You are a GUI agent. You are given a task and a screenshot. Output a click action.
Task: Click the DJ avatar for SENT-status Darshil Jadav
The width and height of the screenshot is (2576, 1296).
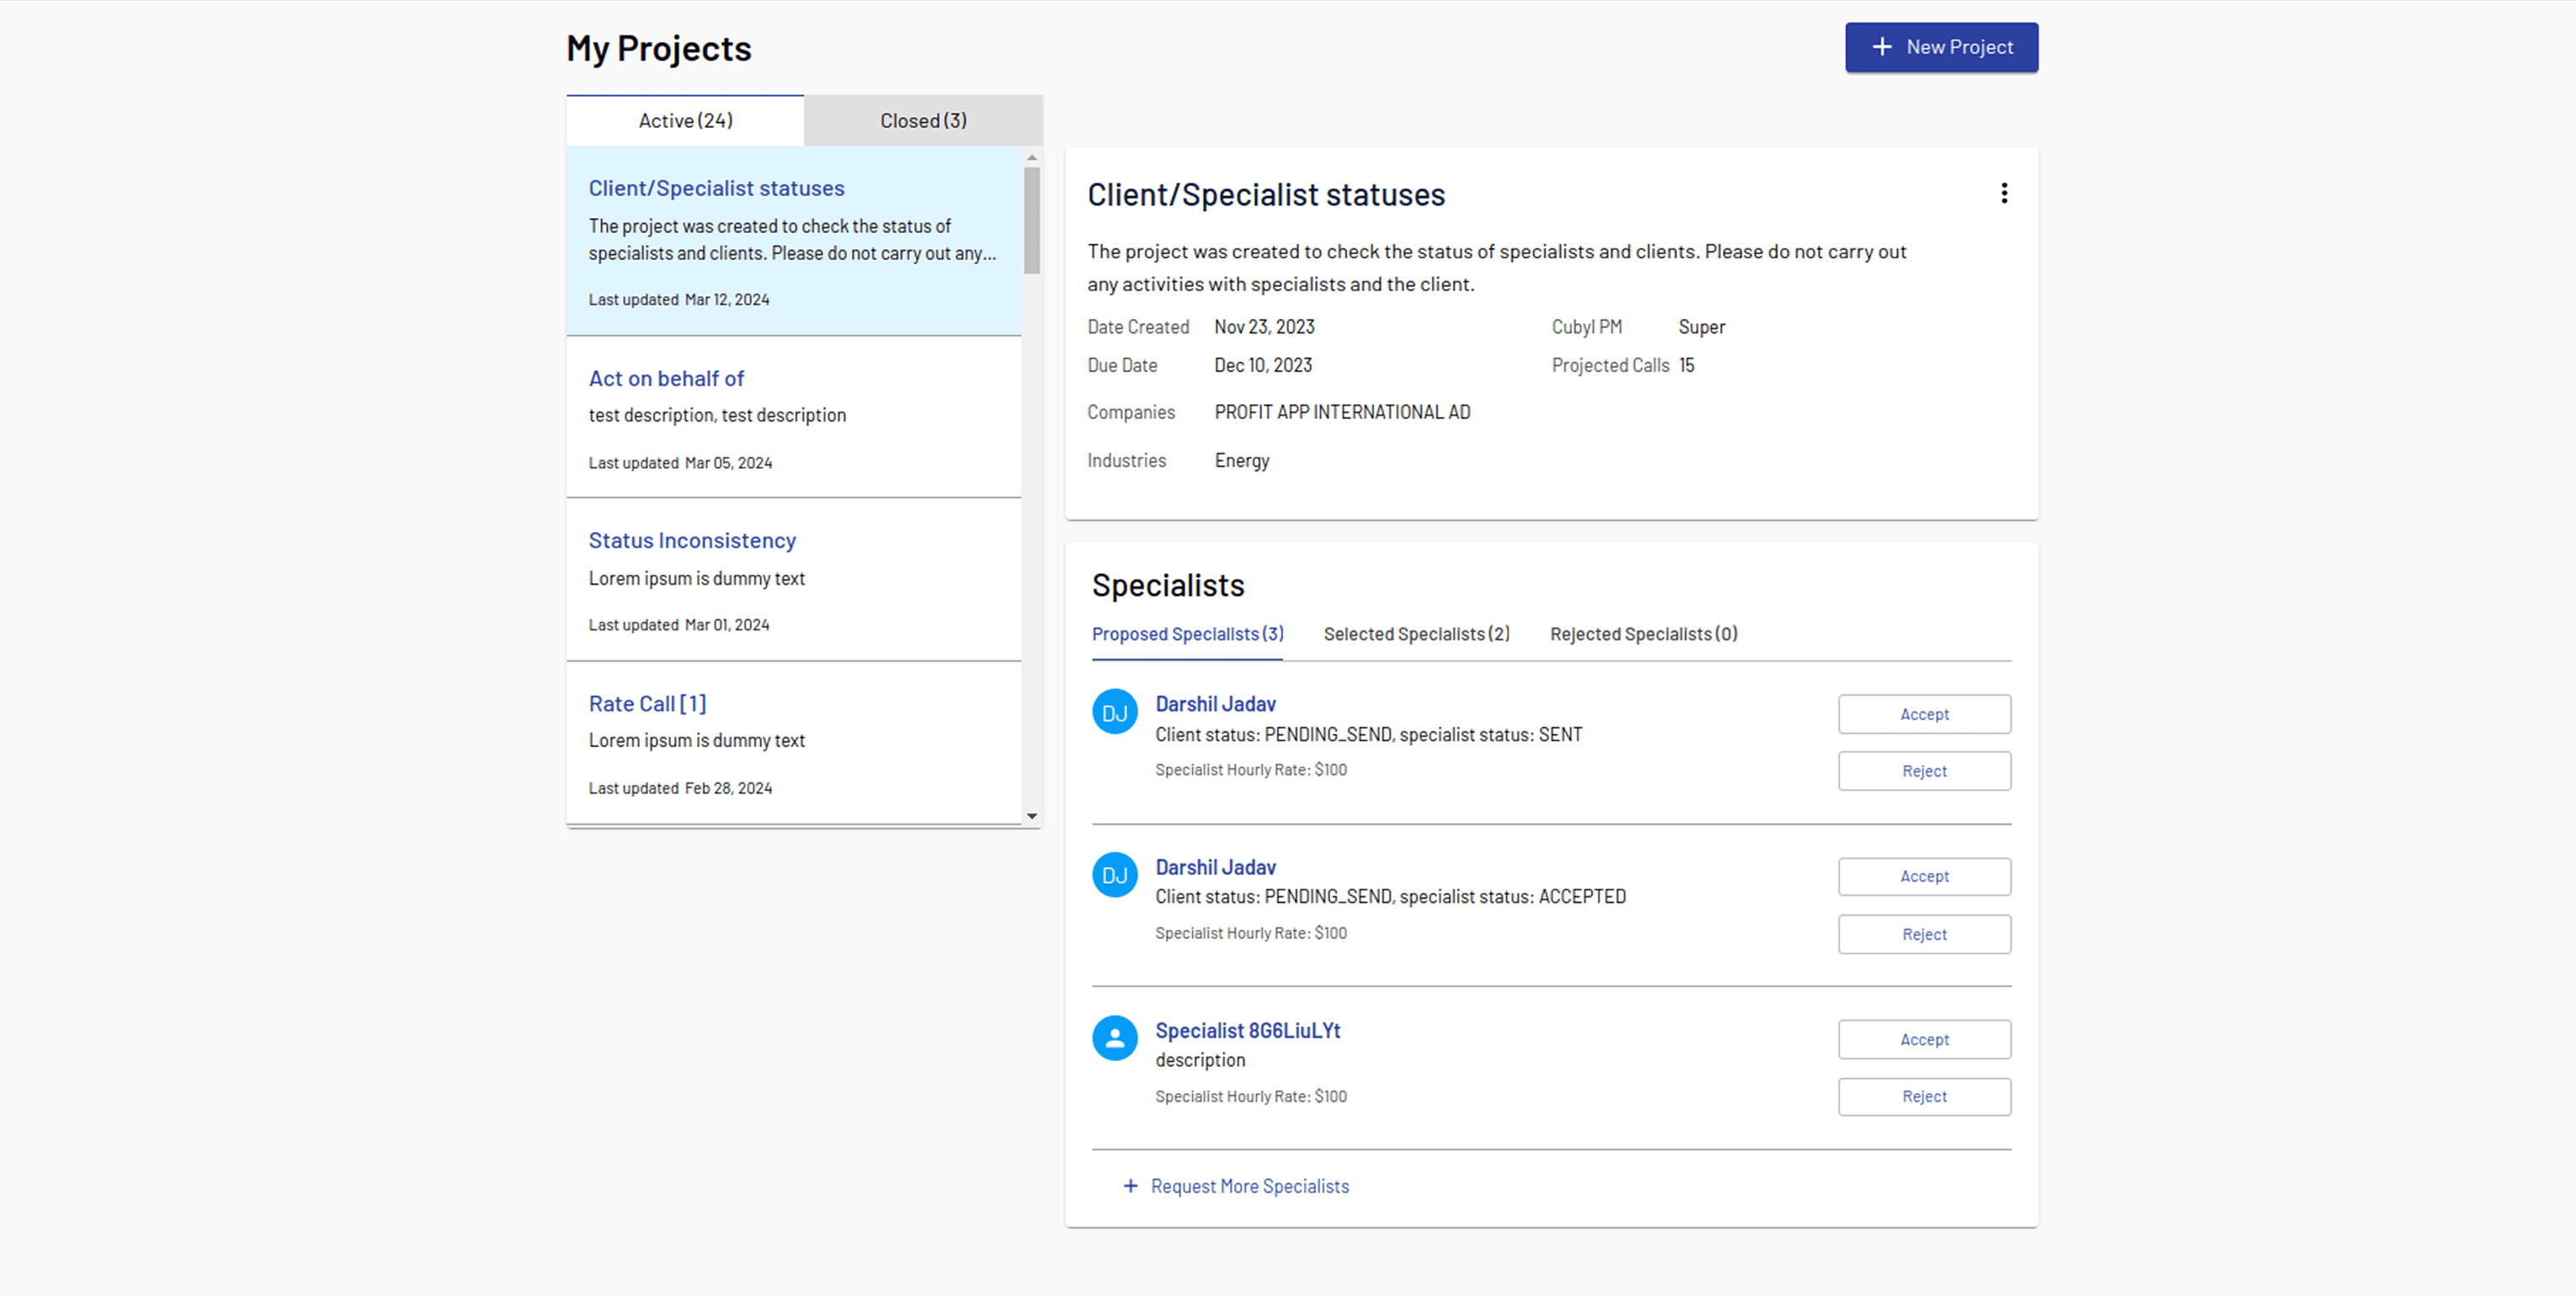pyautogui.click(x=1114, y=712)
